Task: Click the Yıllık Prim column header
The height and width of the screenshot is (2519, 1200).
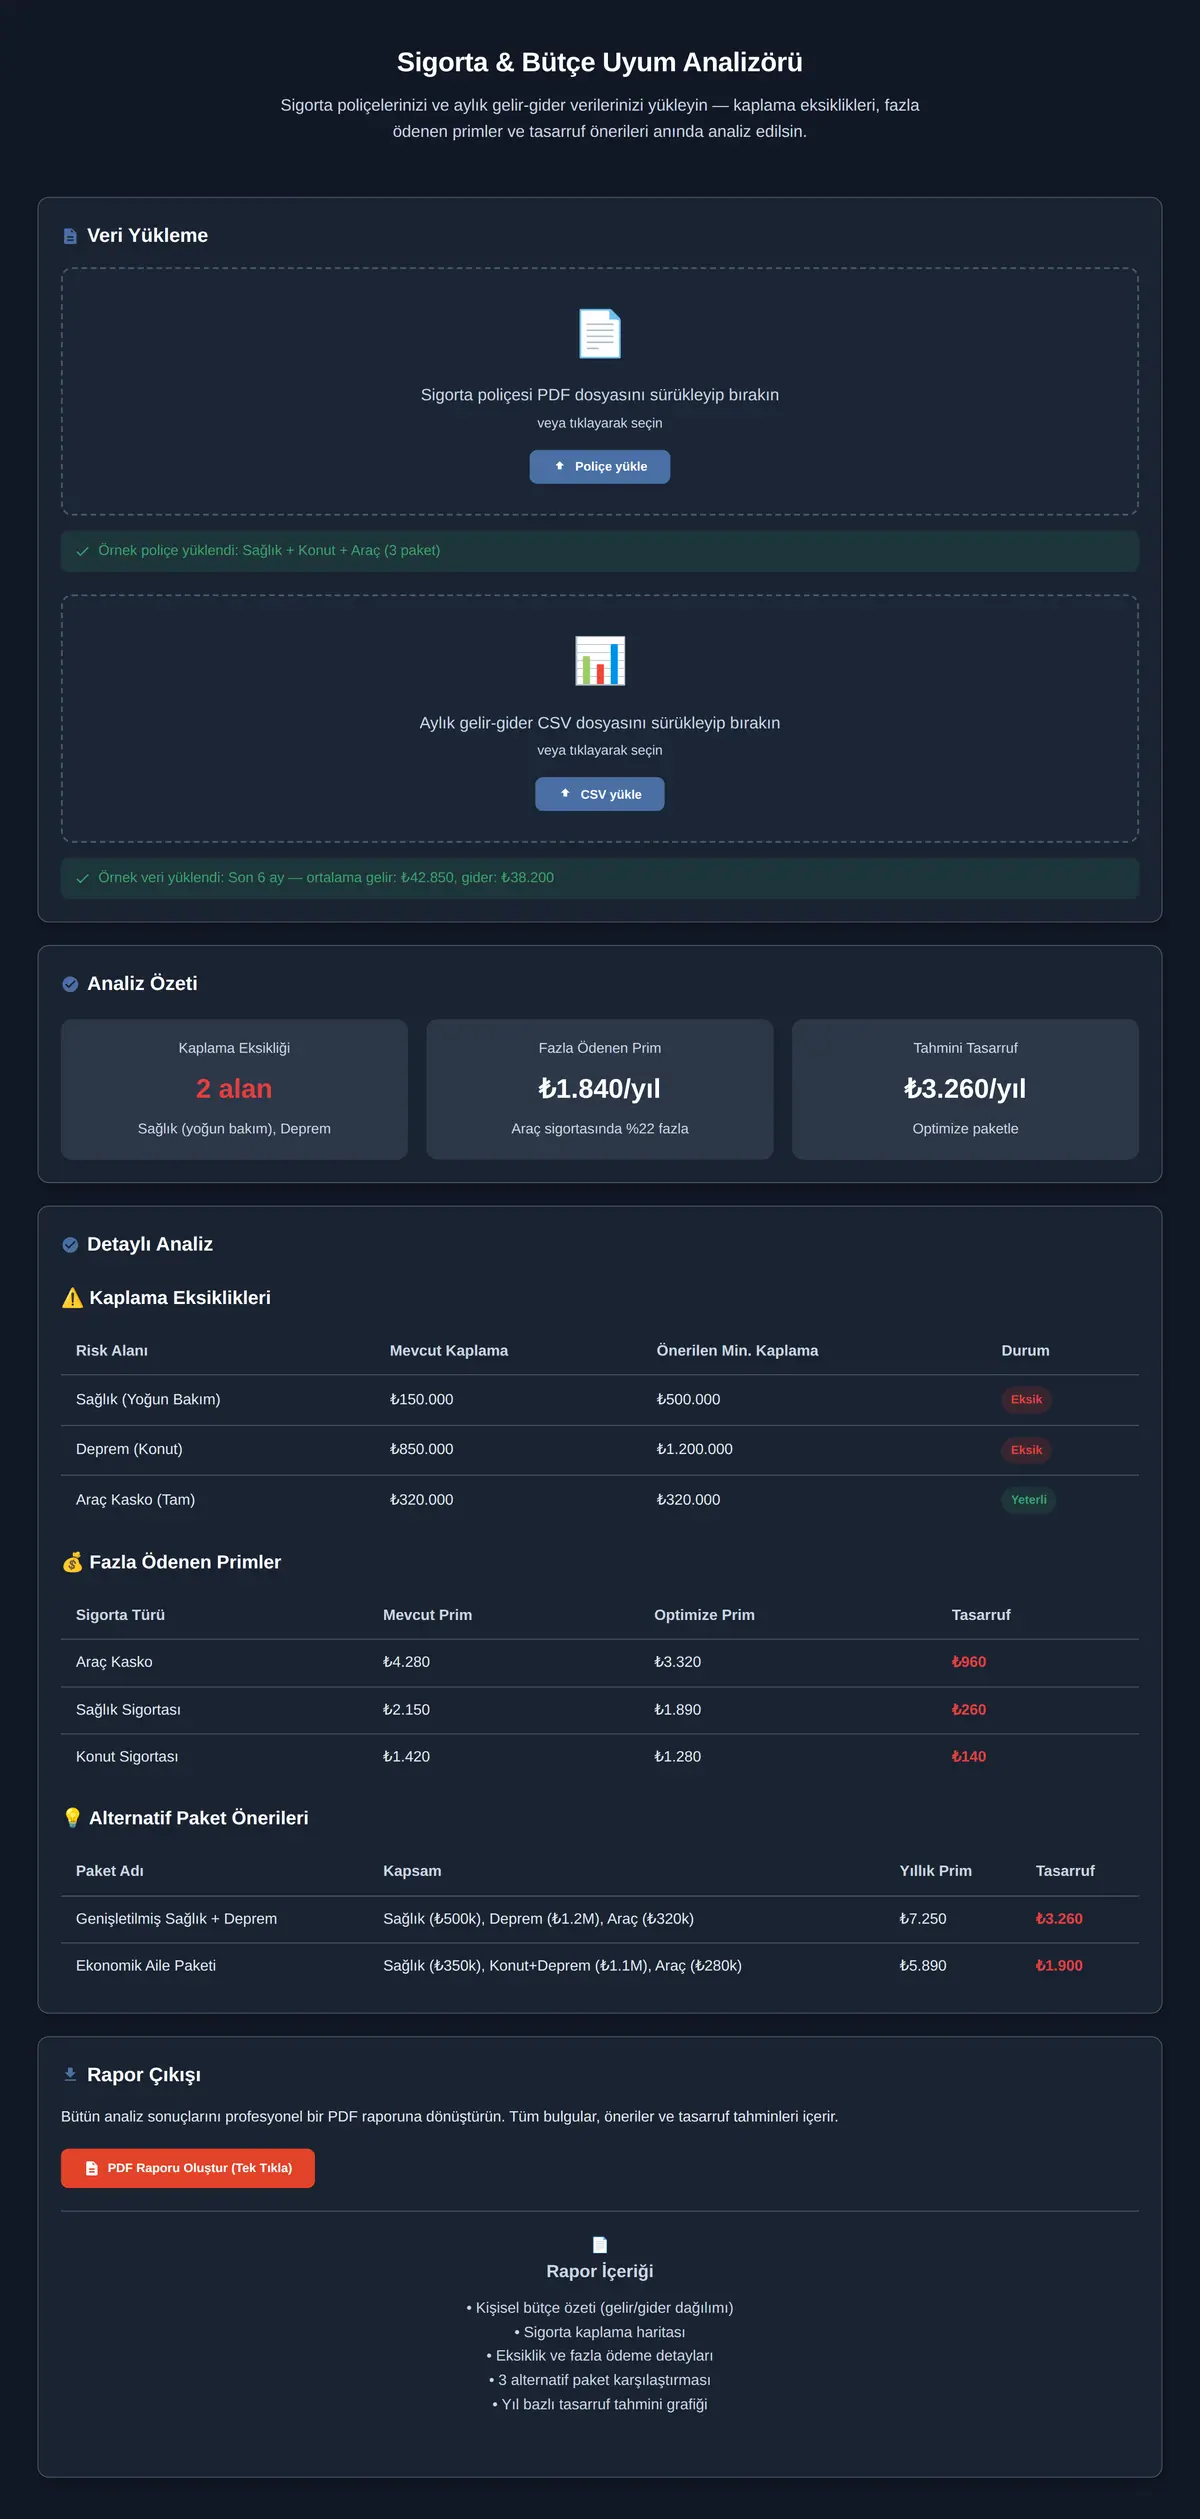Action: (935, 1871)
